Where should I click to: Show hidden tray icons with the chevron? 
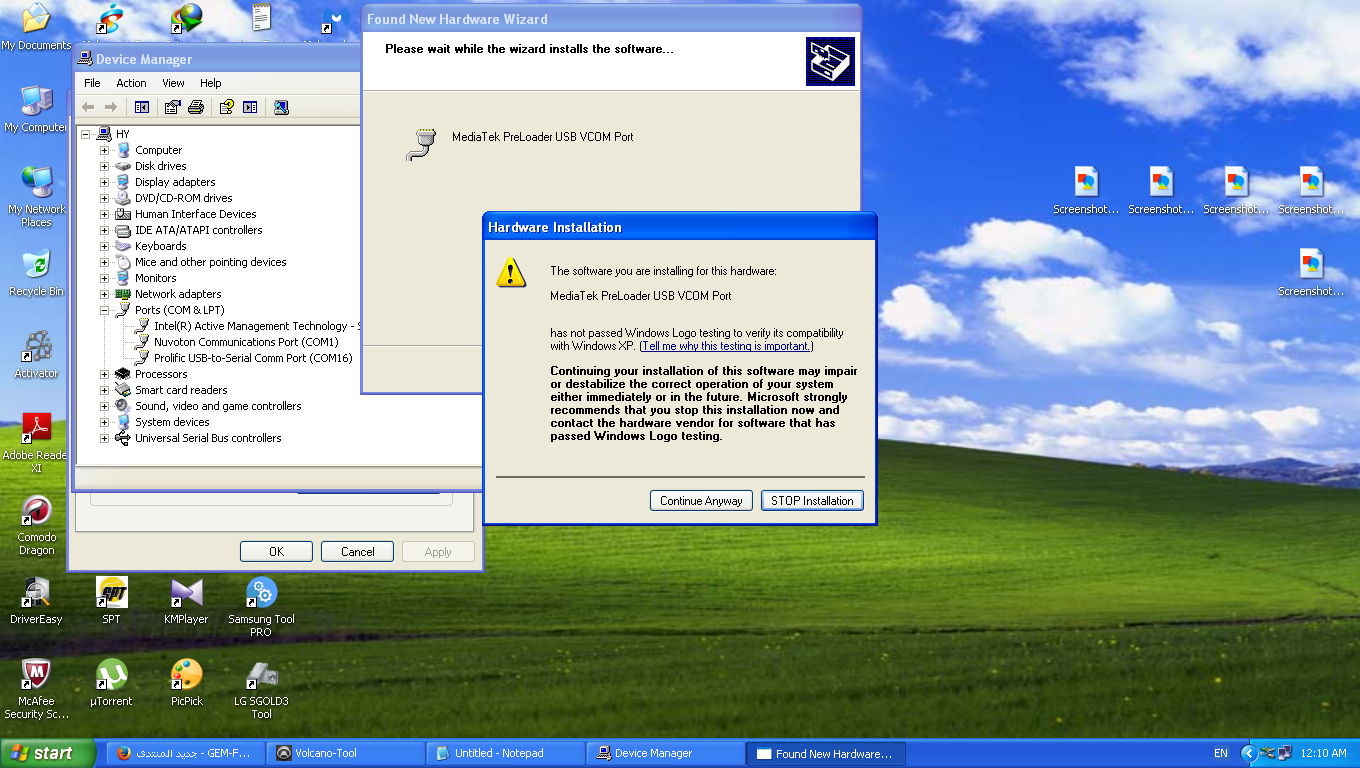[1248, 753]
